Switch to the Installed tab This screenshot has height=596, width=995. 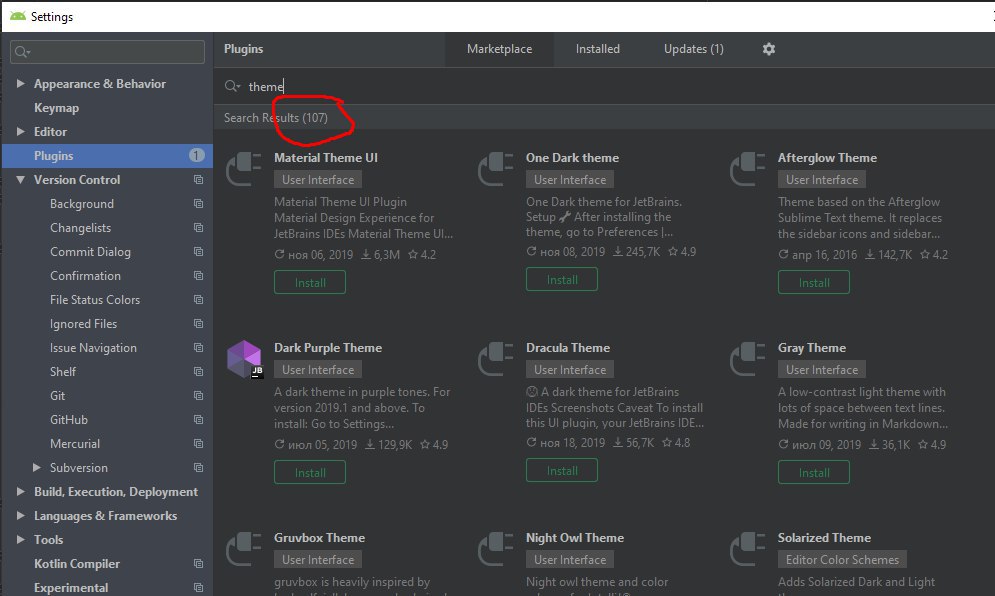(598, 49)
